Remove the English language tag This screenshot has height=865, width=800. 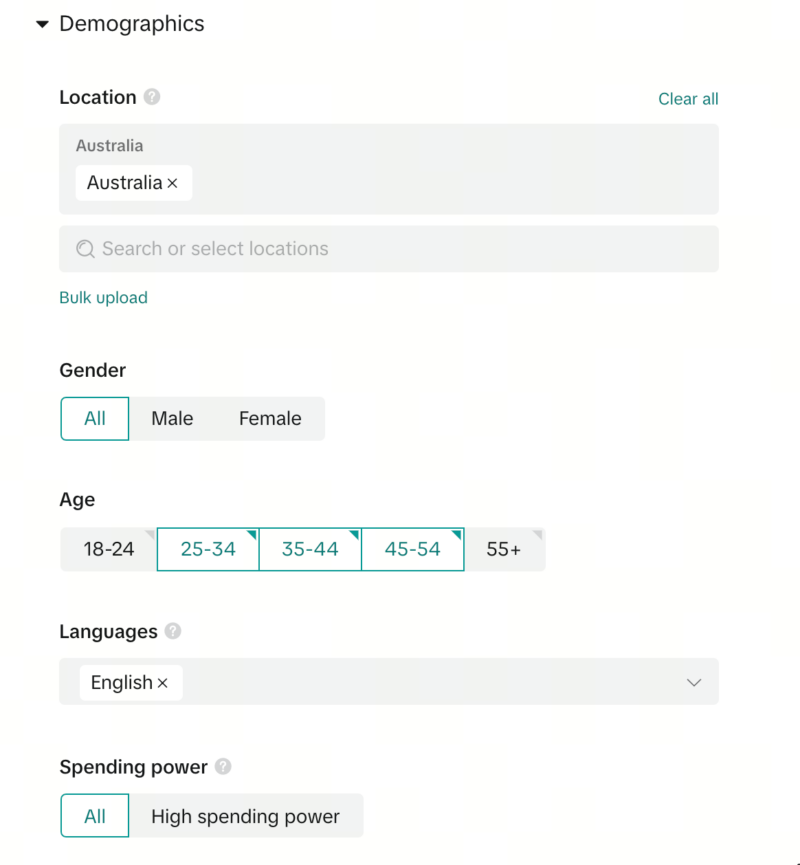163,683
